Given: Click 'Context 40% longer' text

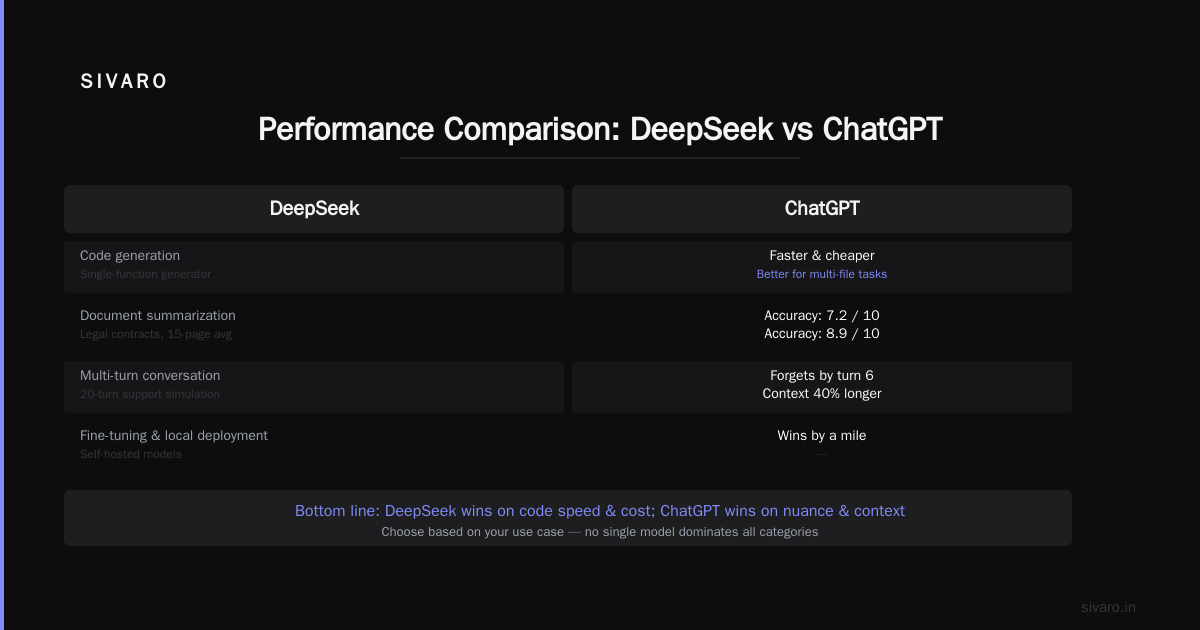Looking at the screenshot, I should (x=822, y=394).
